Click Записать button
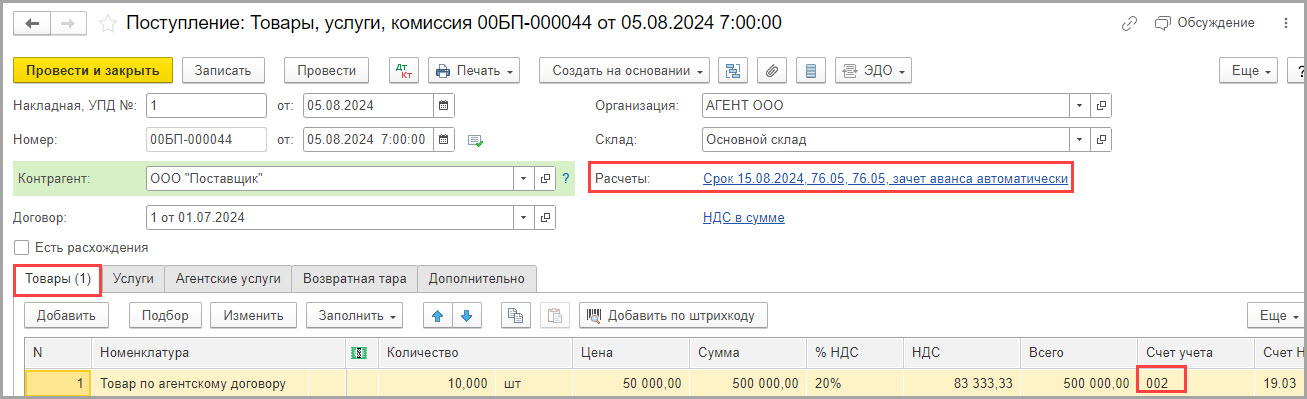The height and width of the screenshot is (399, 1307). click(223, 71)
